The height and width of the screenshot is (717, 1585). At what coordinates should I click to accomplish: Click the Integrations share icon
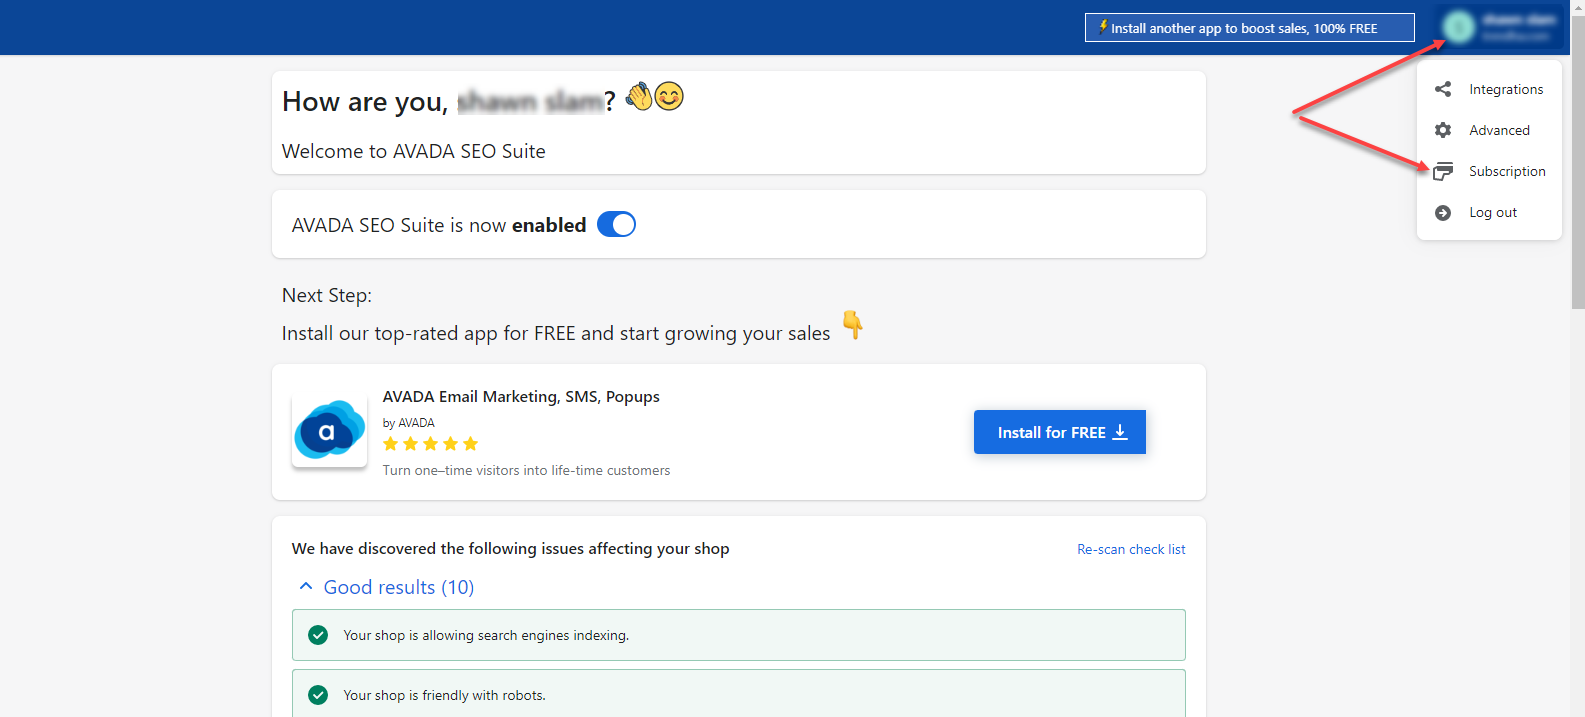click(1443, 89)
